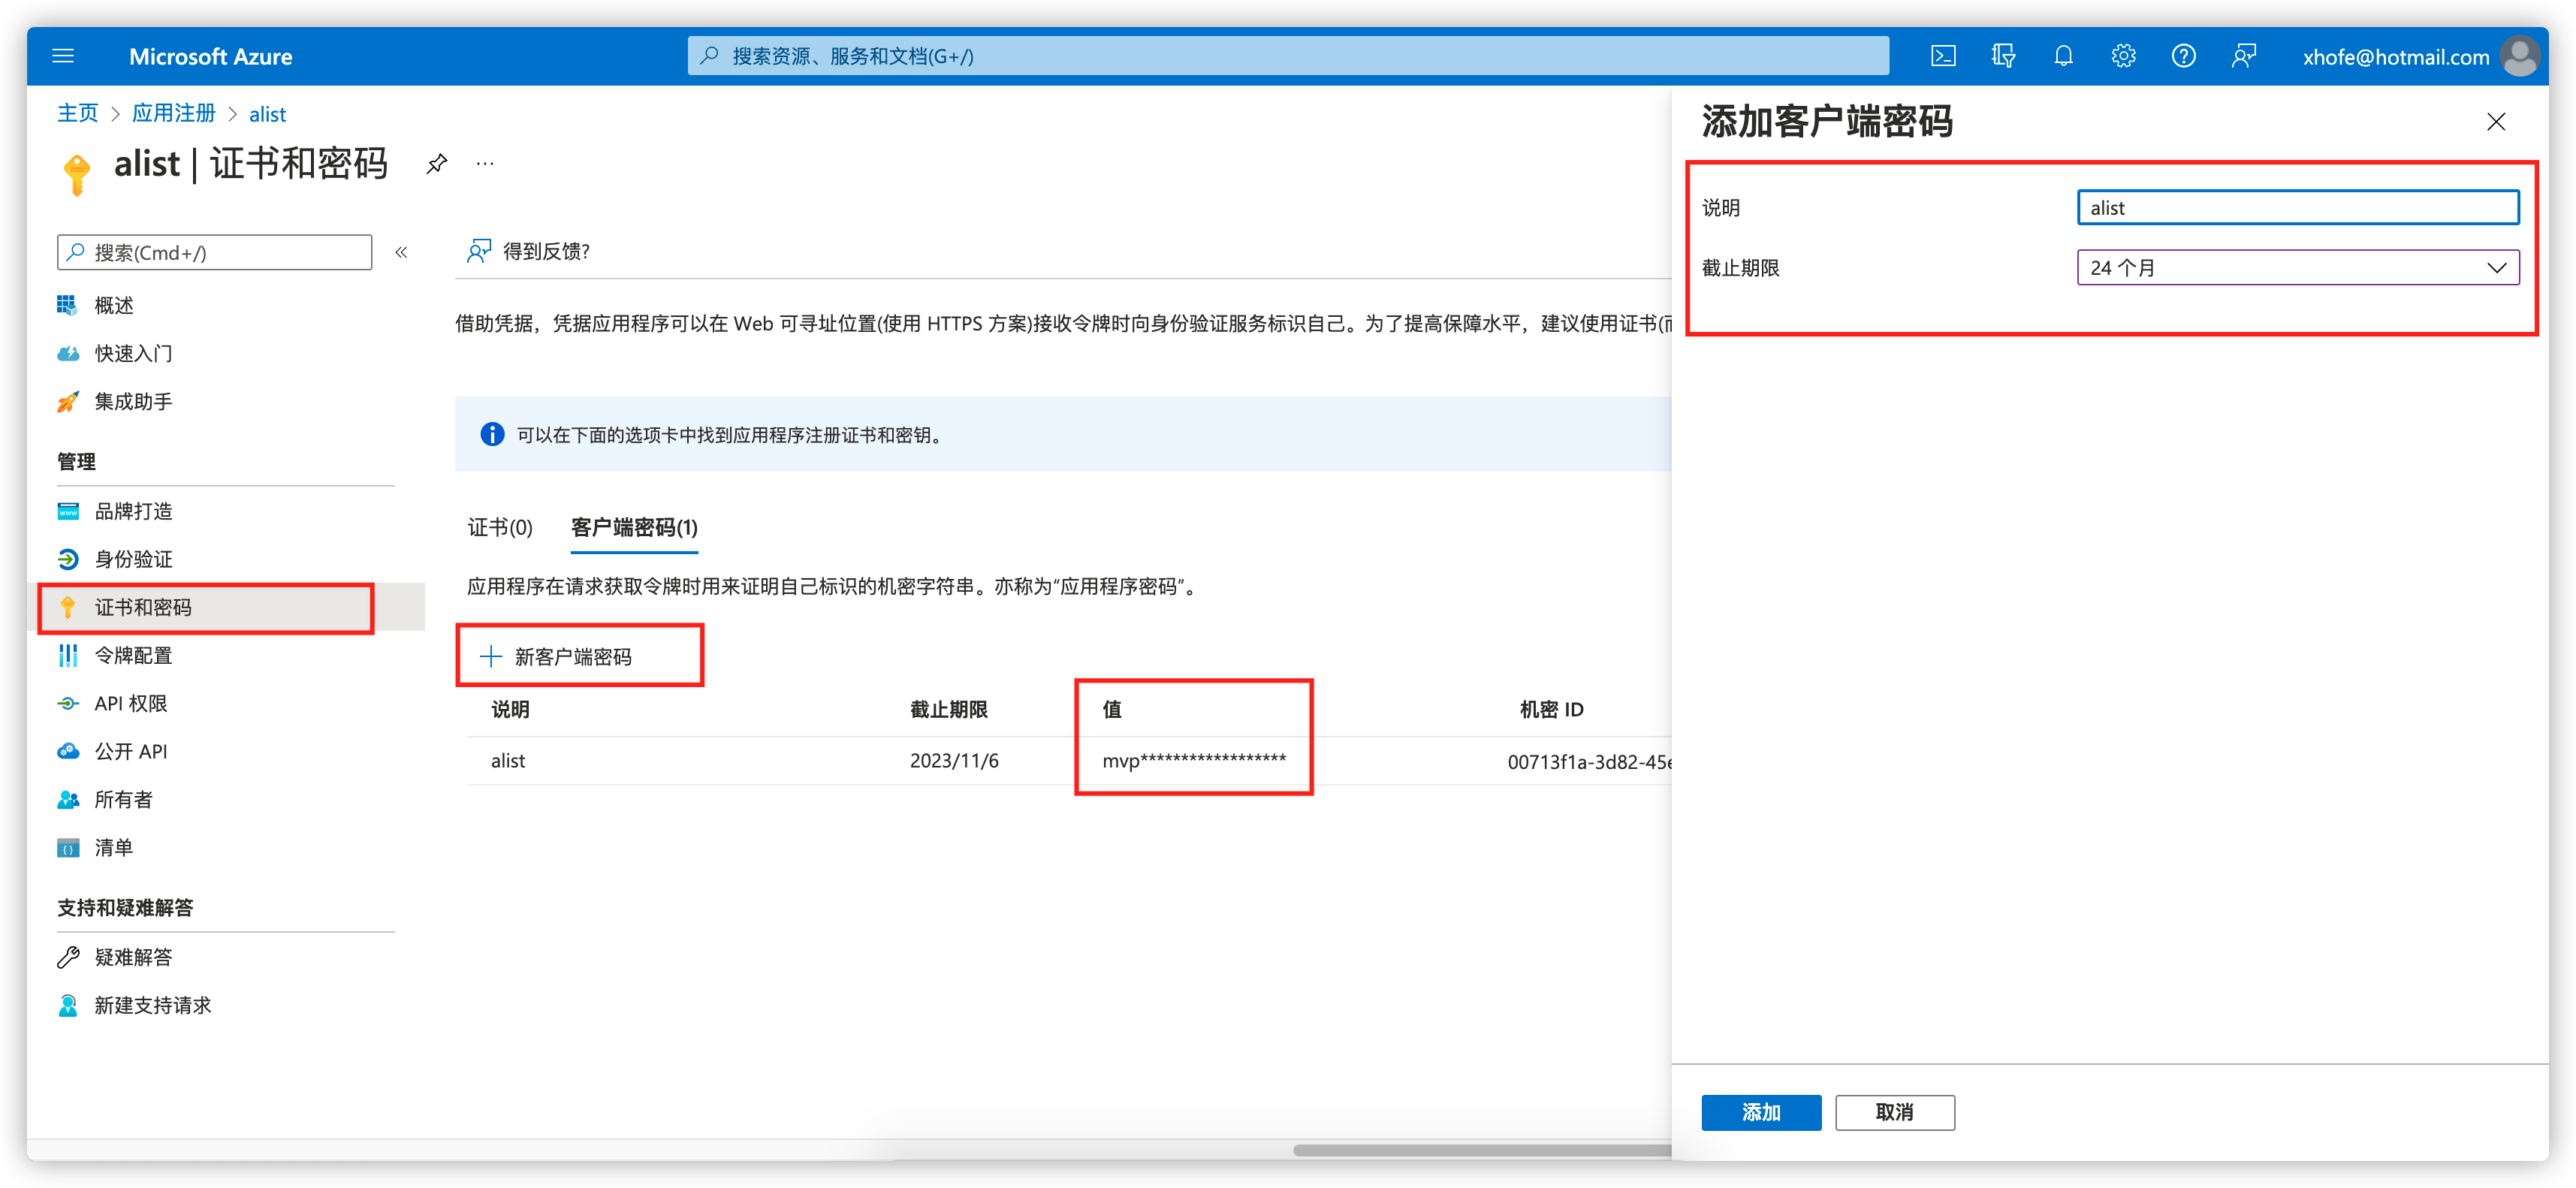Click the help question mark icon
Viewport: 2576px width, 1188px height.
2183,56
